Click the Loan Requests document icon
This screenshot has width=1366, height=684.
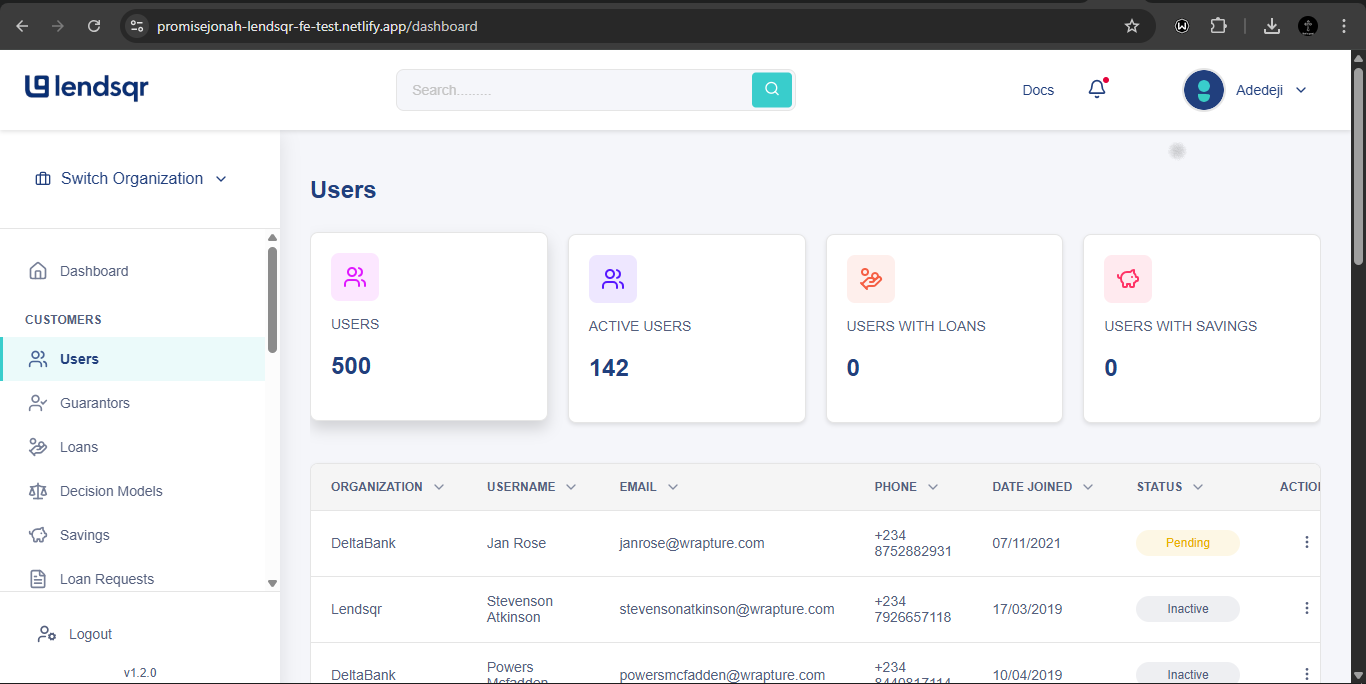point(38,579)
